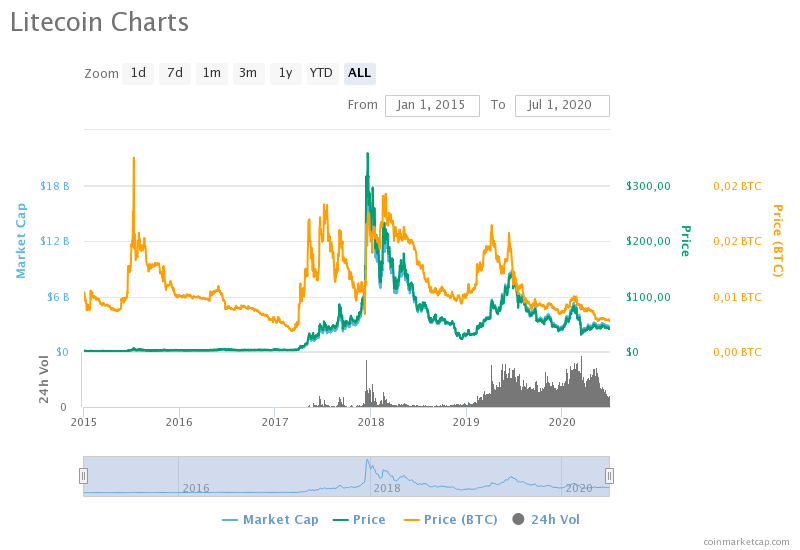Click the Litecoin Charts heading

pos(99,22)
